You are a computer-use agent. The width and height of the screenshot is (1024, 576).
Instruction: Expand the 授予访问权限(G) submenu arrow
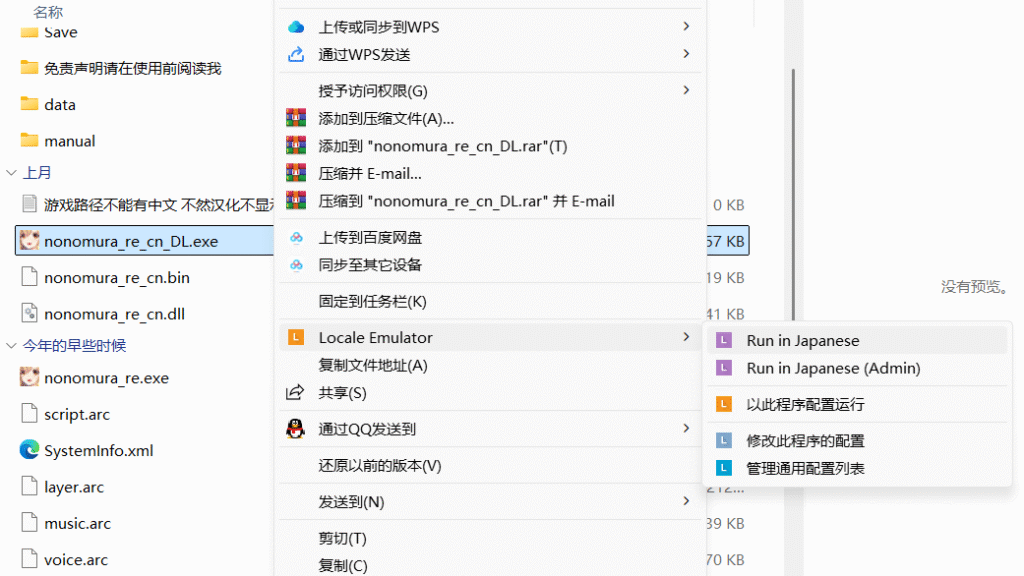686,91
